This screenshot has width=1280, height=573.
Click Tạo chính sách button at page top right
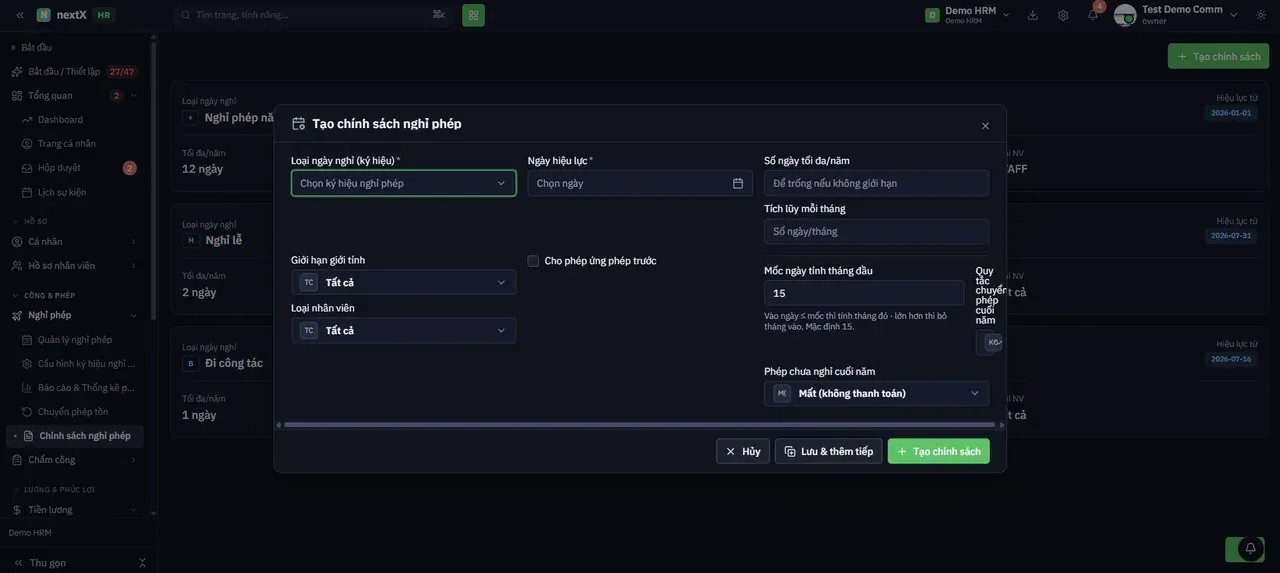click(1218, 56)
